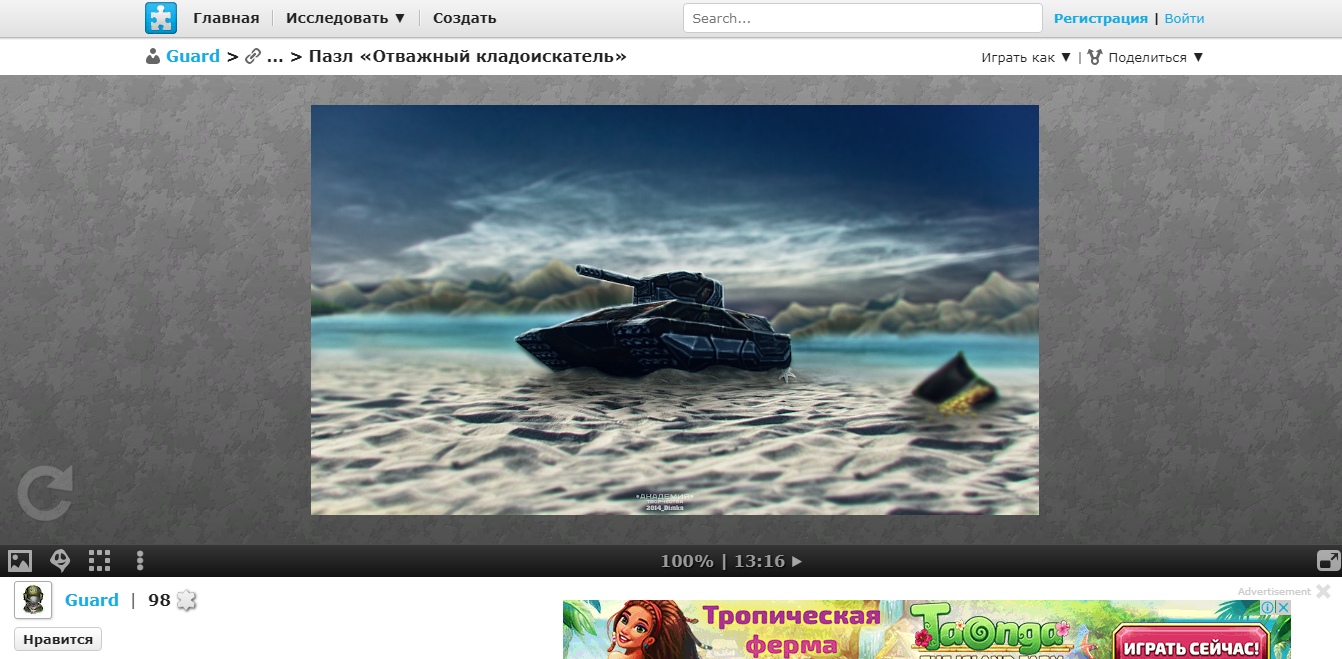This screenshot has width=1342, height=659.
Task: Click the 100% | 13:16 progress text
Action: click(723, 561)
